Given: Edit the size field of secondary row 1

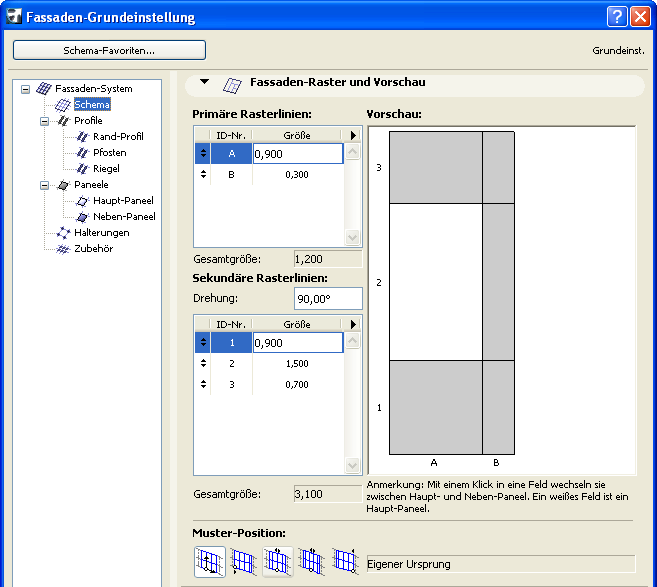Looking at the screenshot, I should 298,343.
